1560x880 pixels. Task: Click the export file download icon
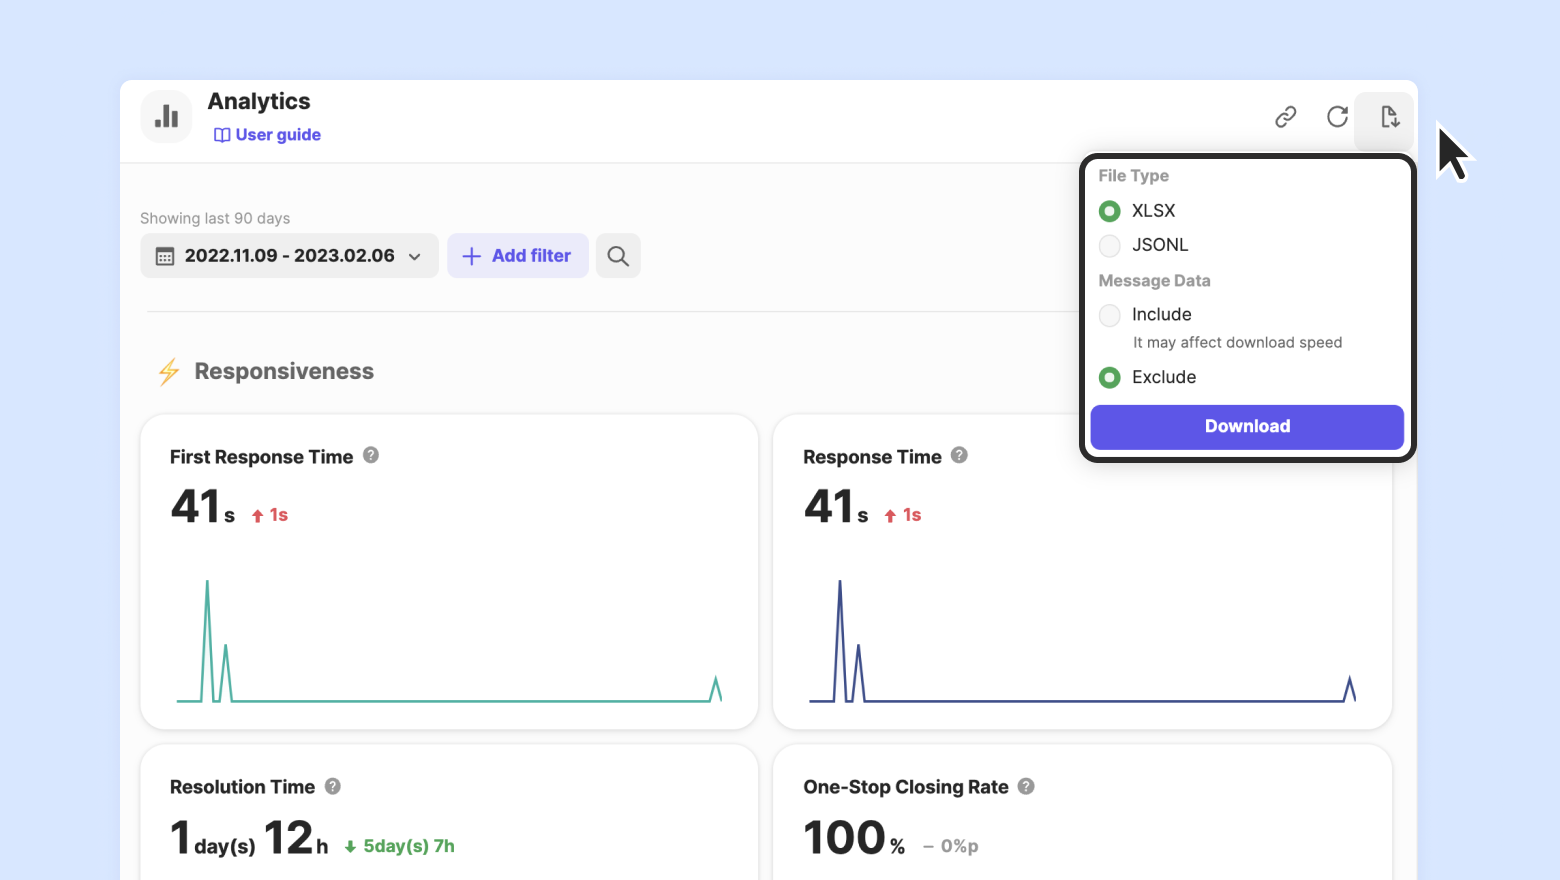(x=1389, y=117)
